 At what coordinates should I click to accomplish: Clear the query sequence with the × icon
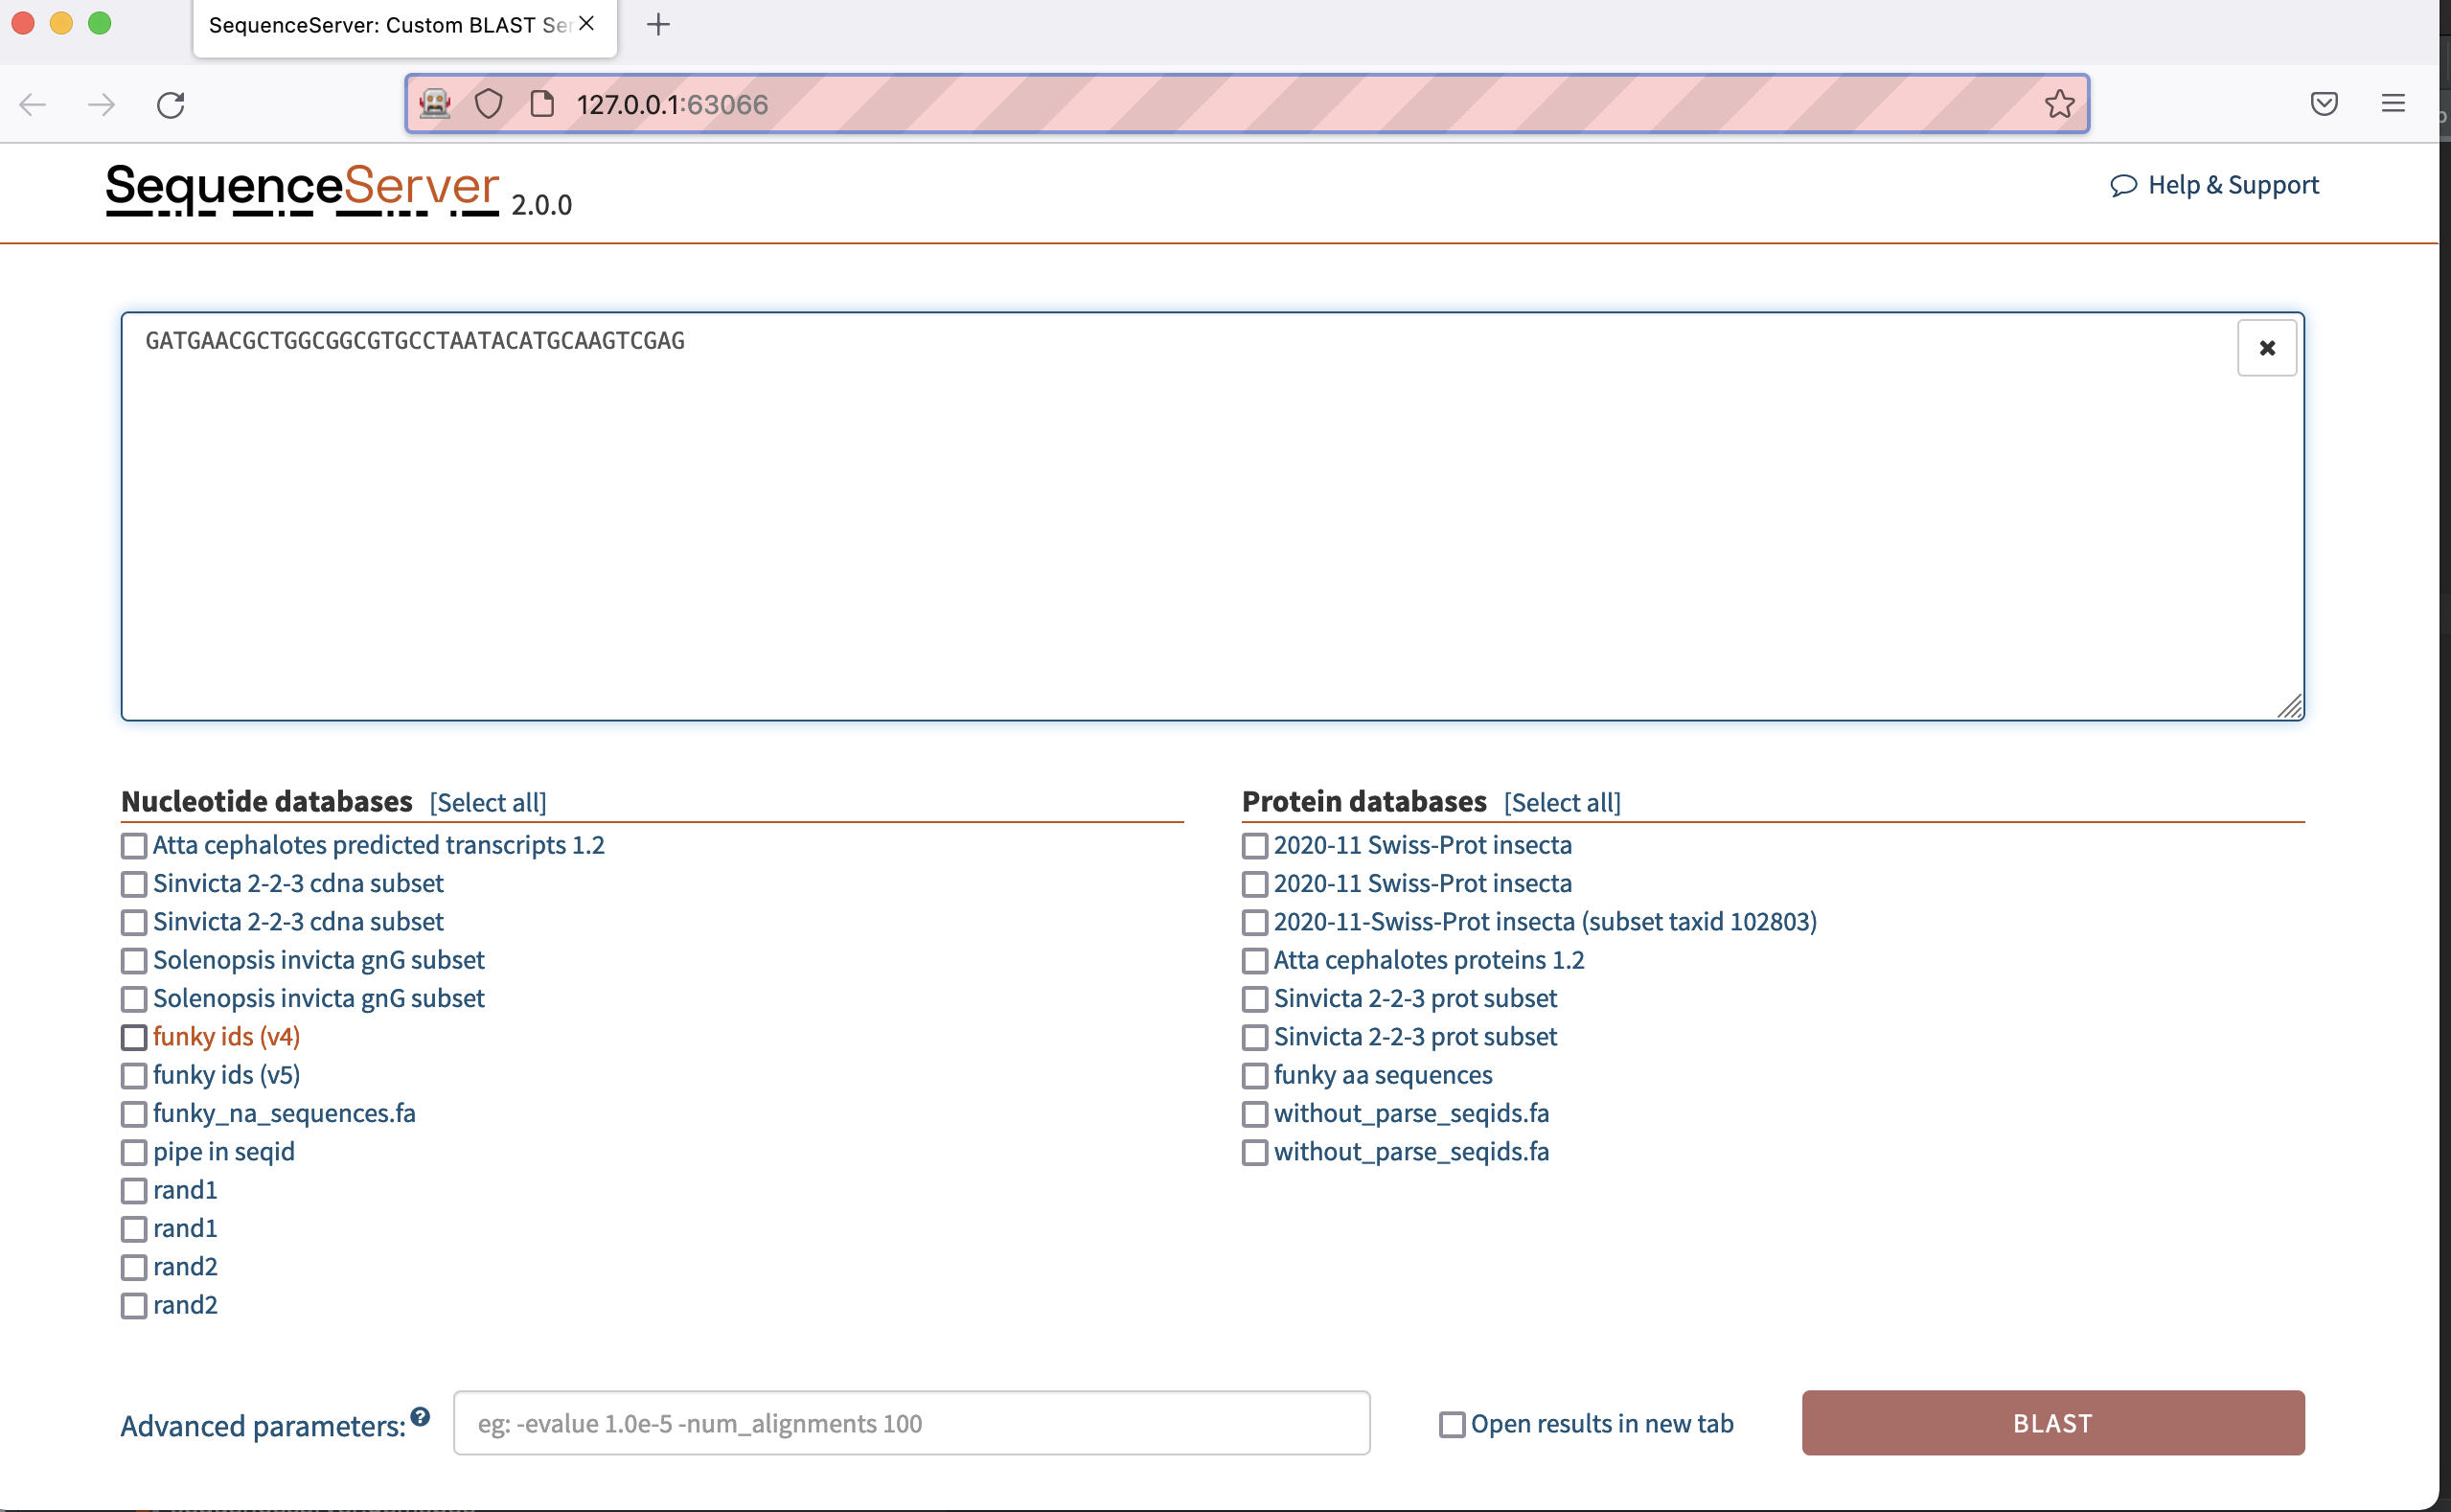[2266, 348]
